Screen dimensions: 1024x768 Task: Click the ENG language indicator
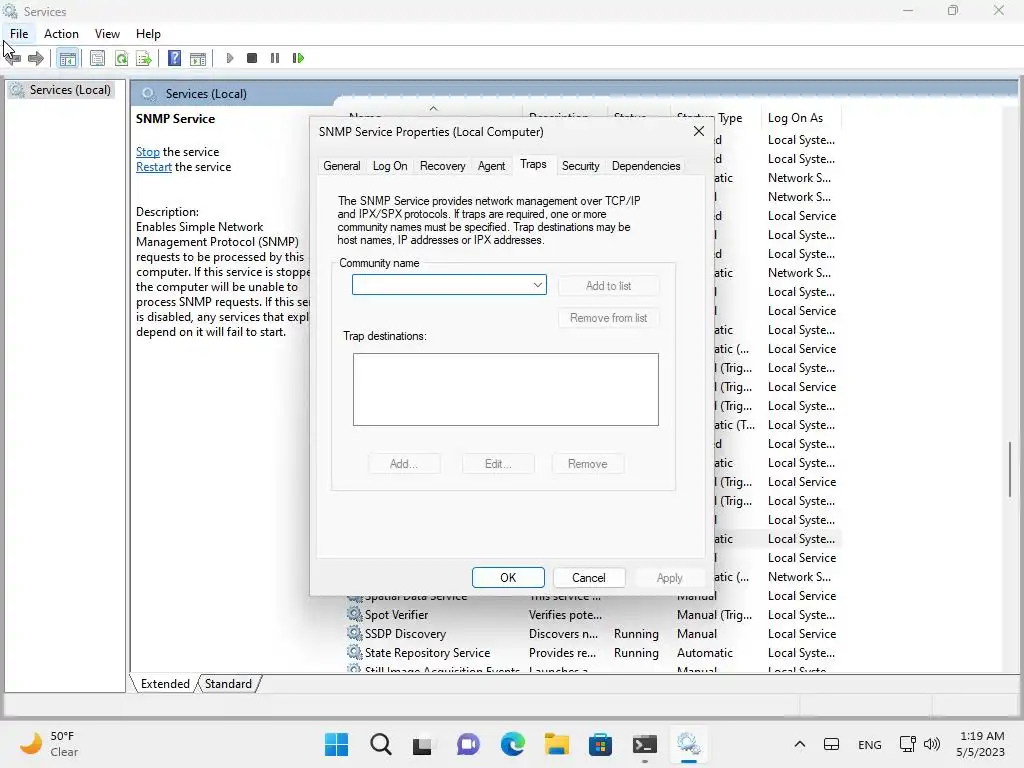[x=869, y=744]
